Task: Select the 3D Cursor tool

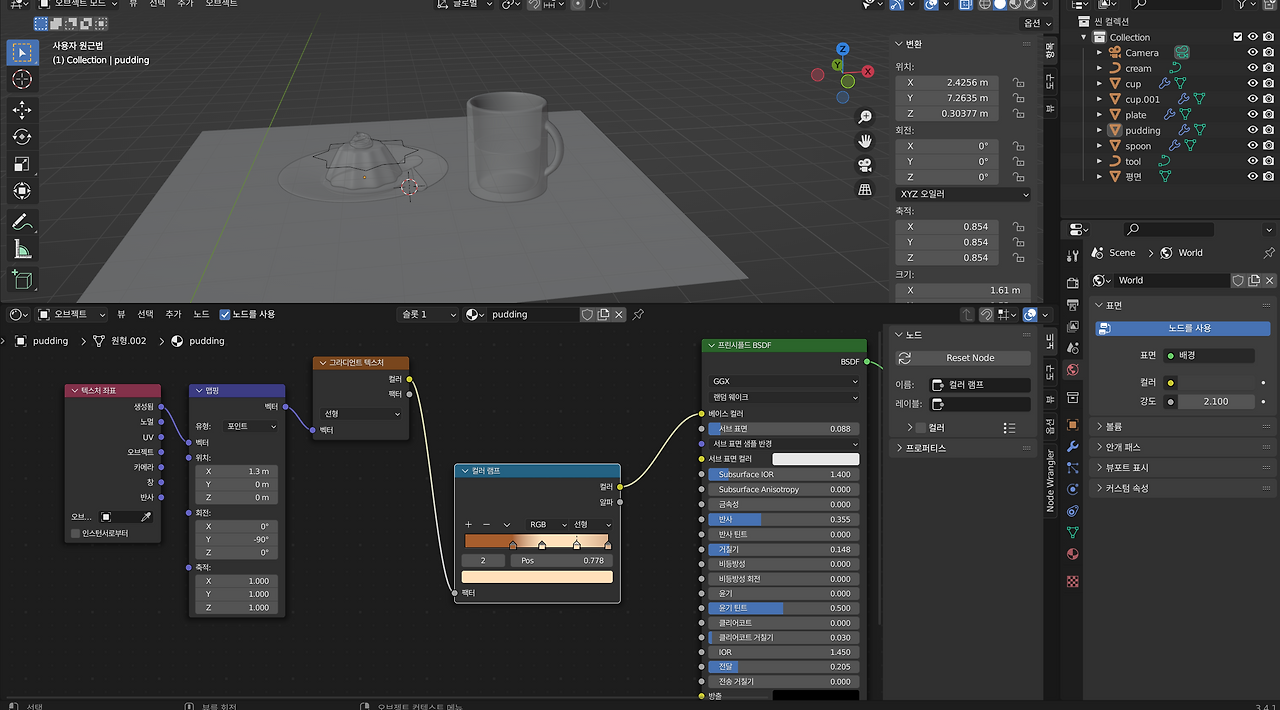Action: tap(22, 79)
